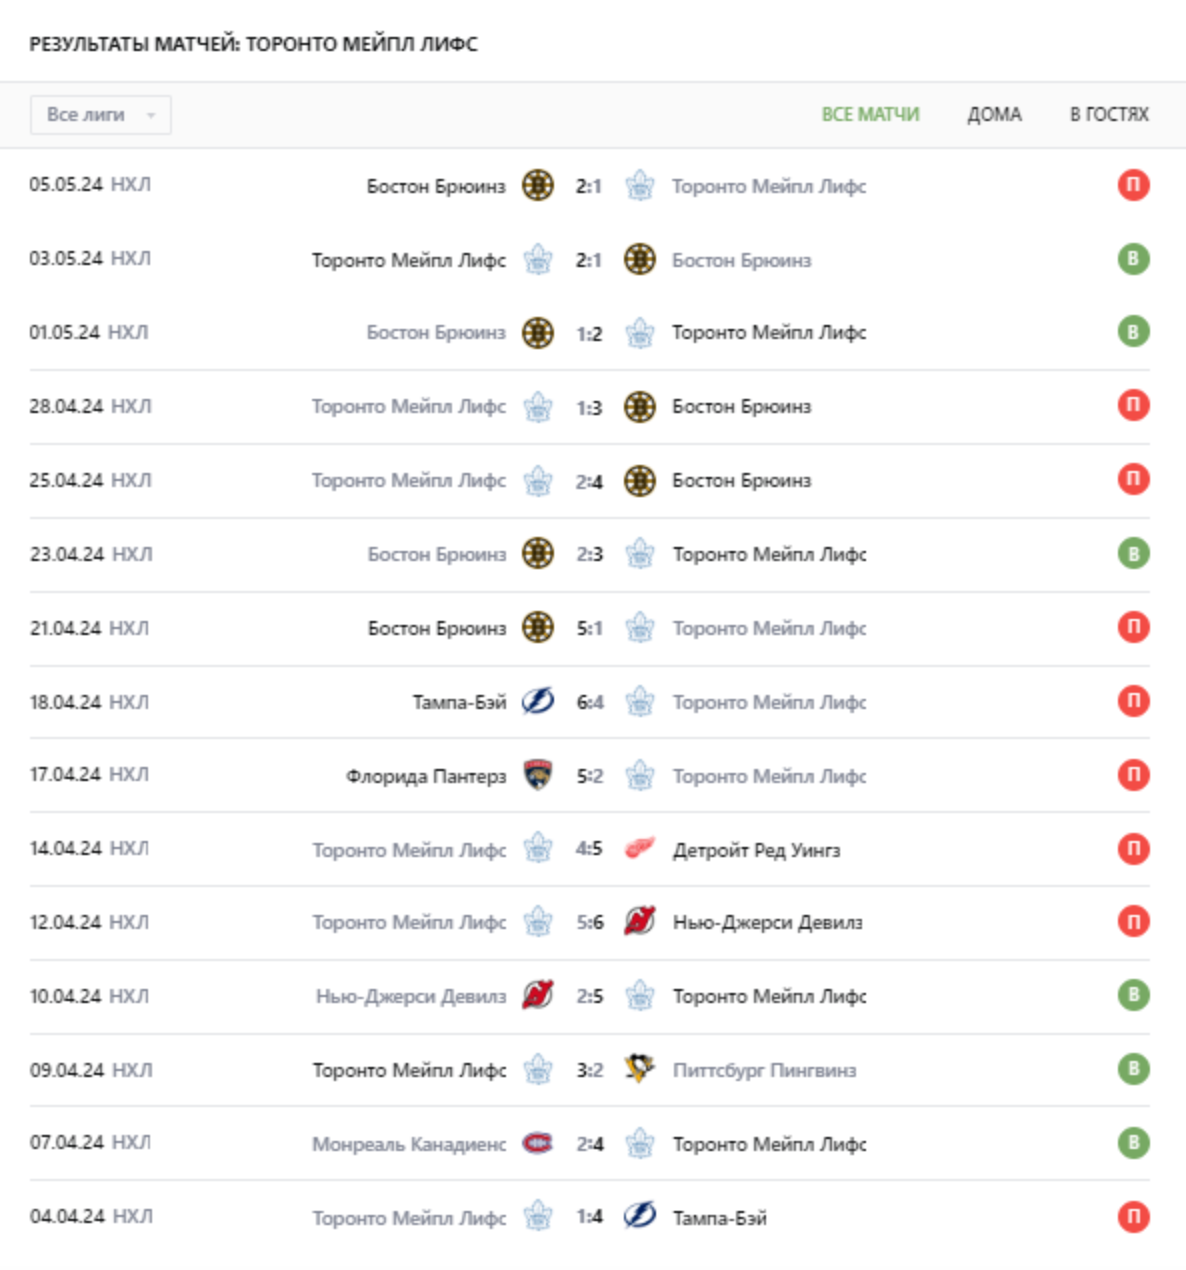This screenshot has height=1270, width=1186.
Task: Show the В гостях away matches tab
Action: coord(1109,115)
